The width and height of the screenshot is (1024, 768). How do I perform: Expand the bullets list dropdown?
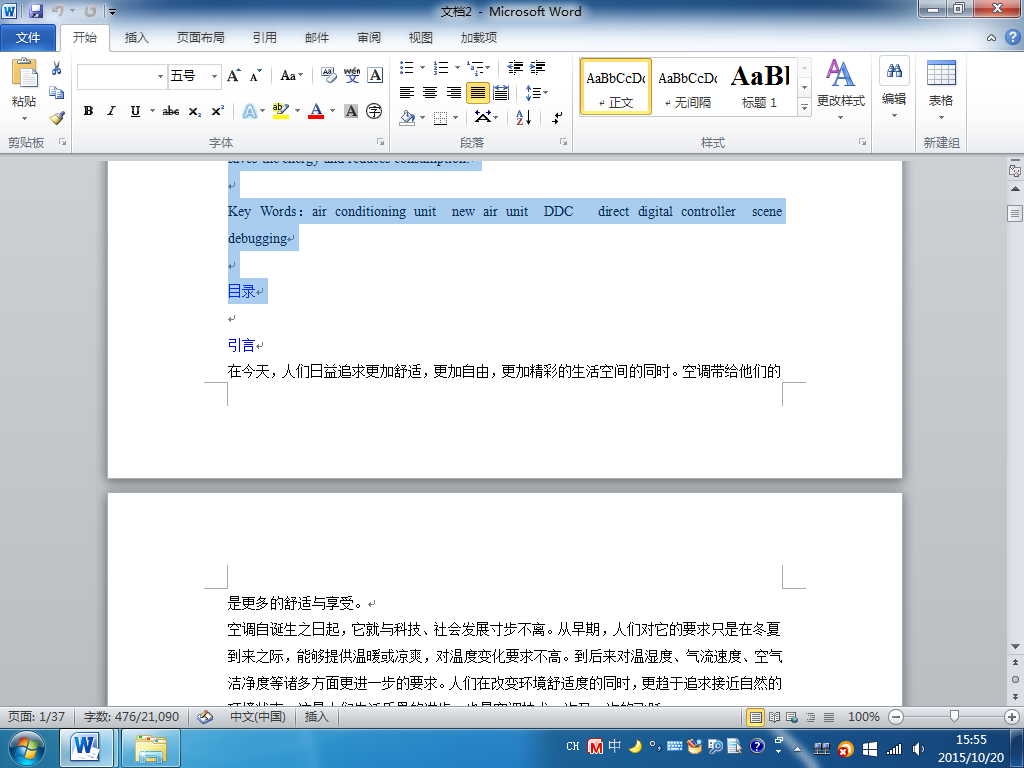(x=423, y=67)
